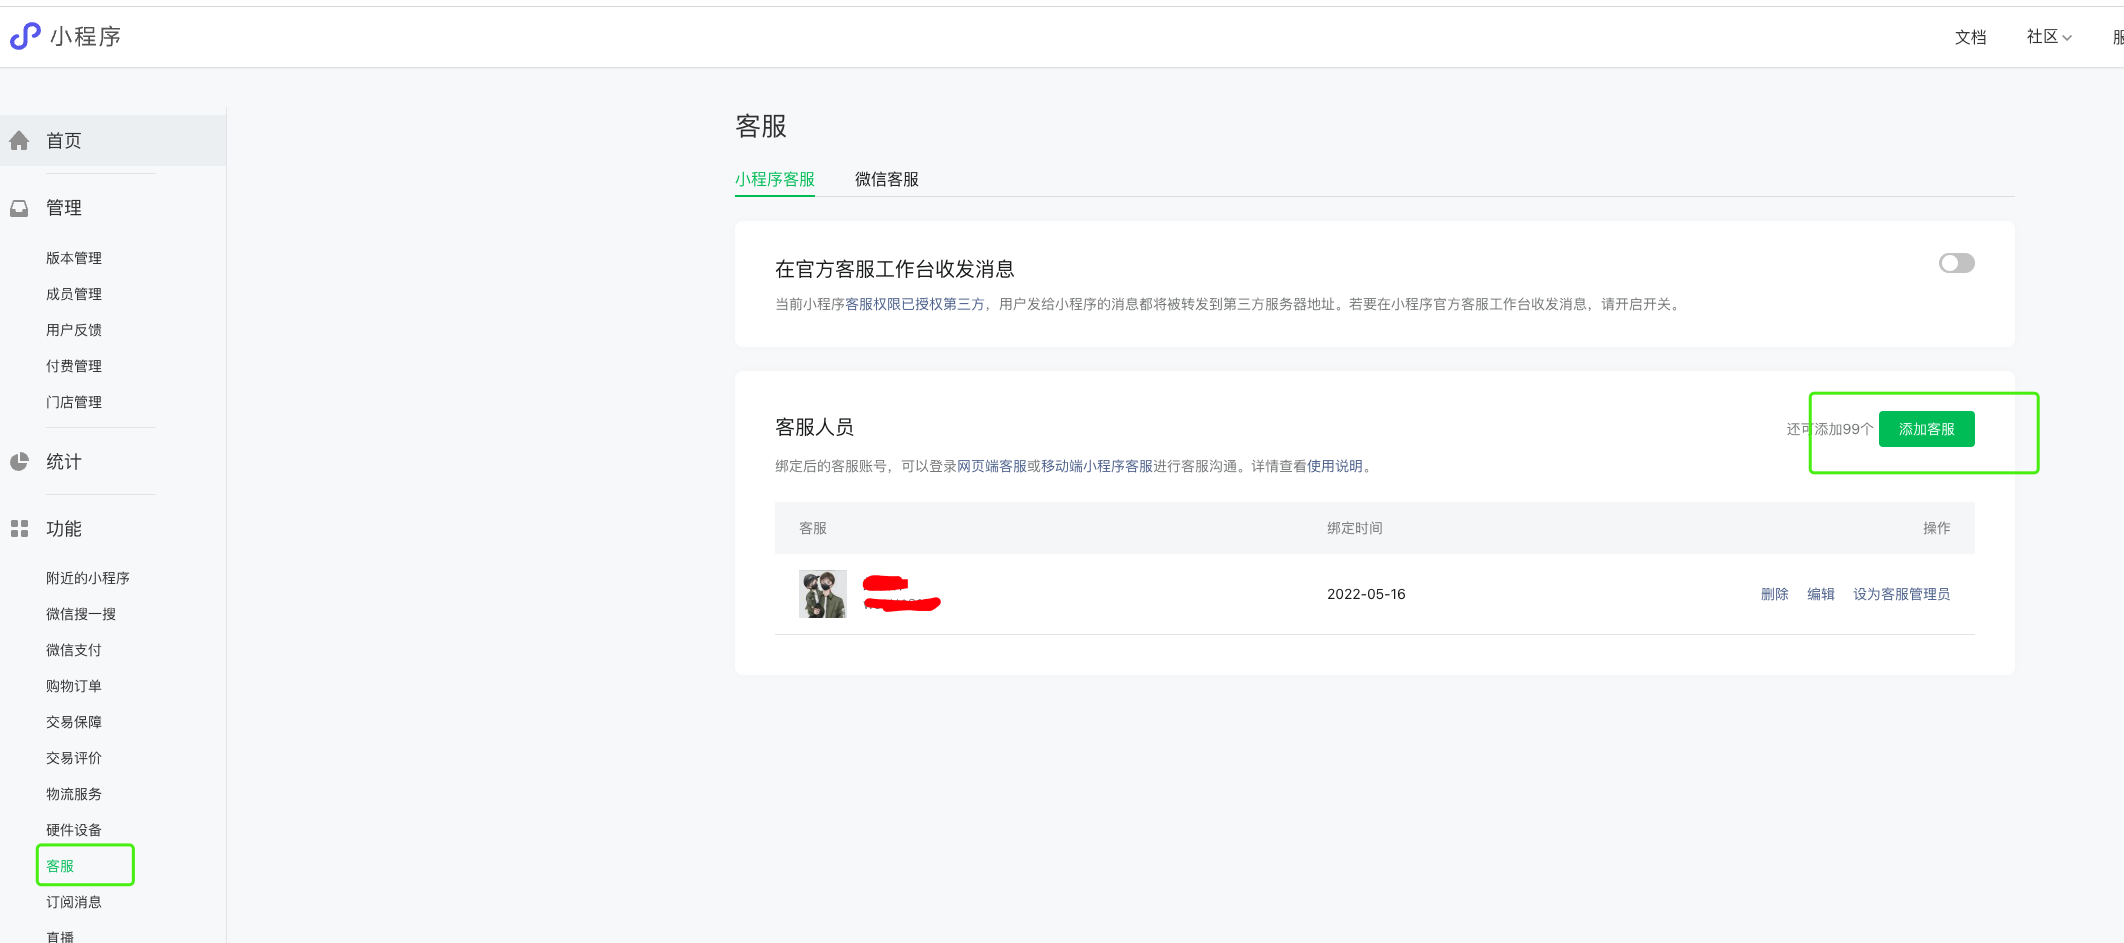2124x943 pixels.
Task: Select the 小程序客服 tab
Action: pyautogui.click(x=774, y=179)
